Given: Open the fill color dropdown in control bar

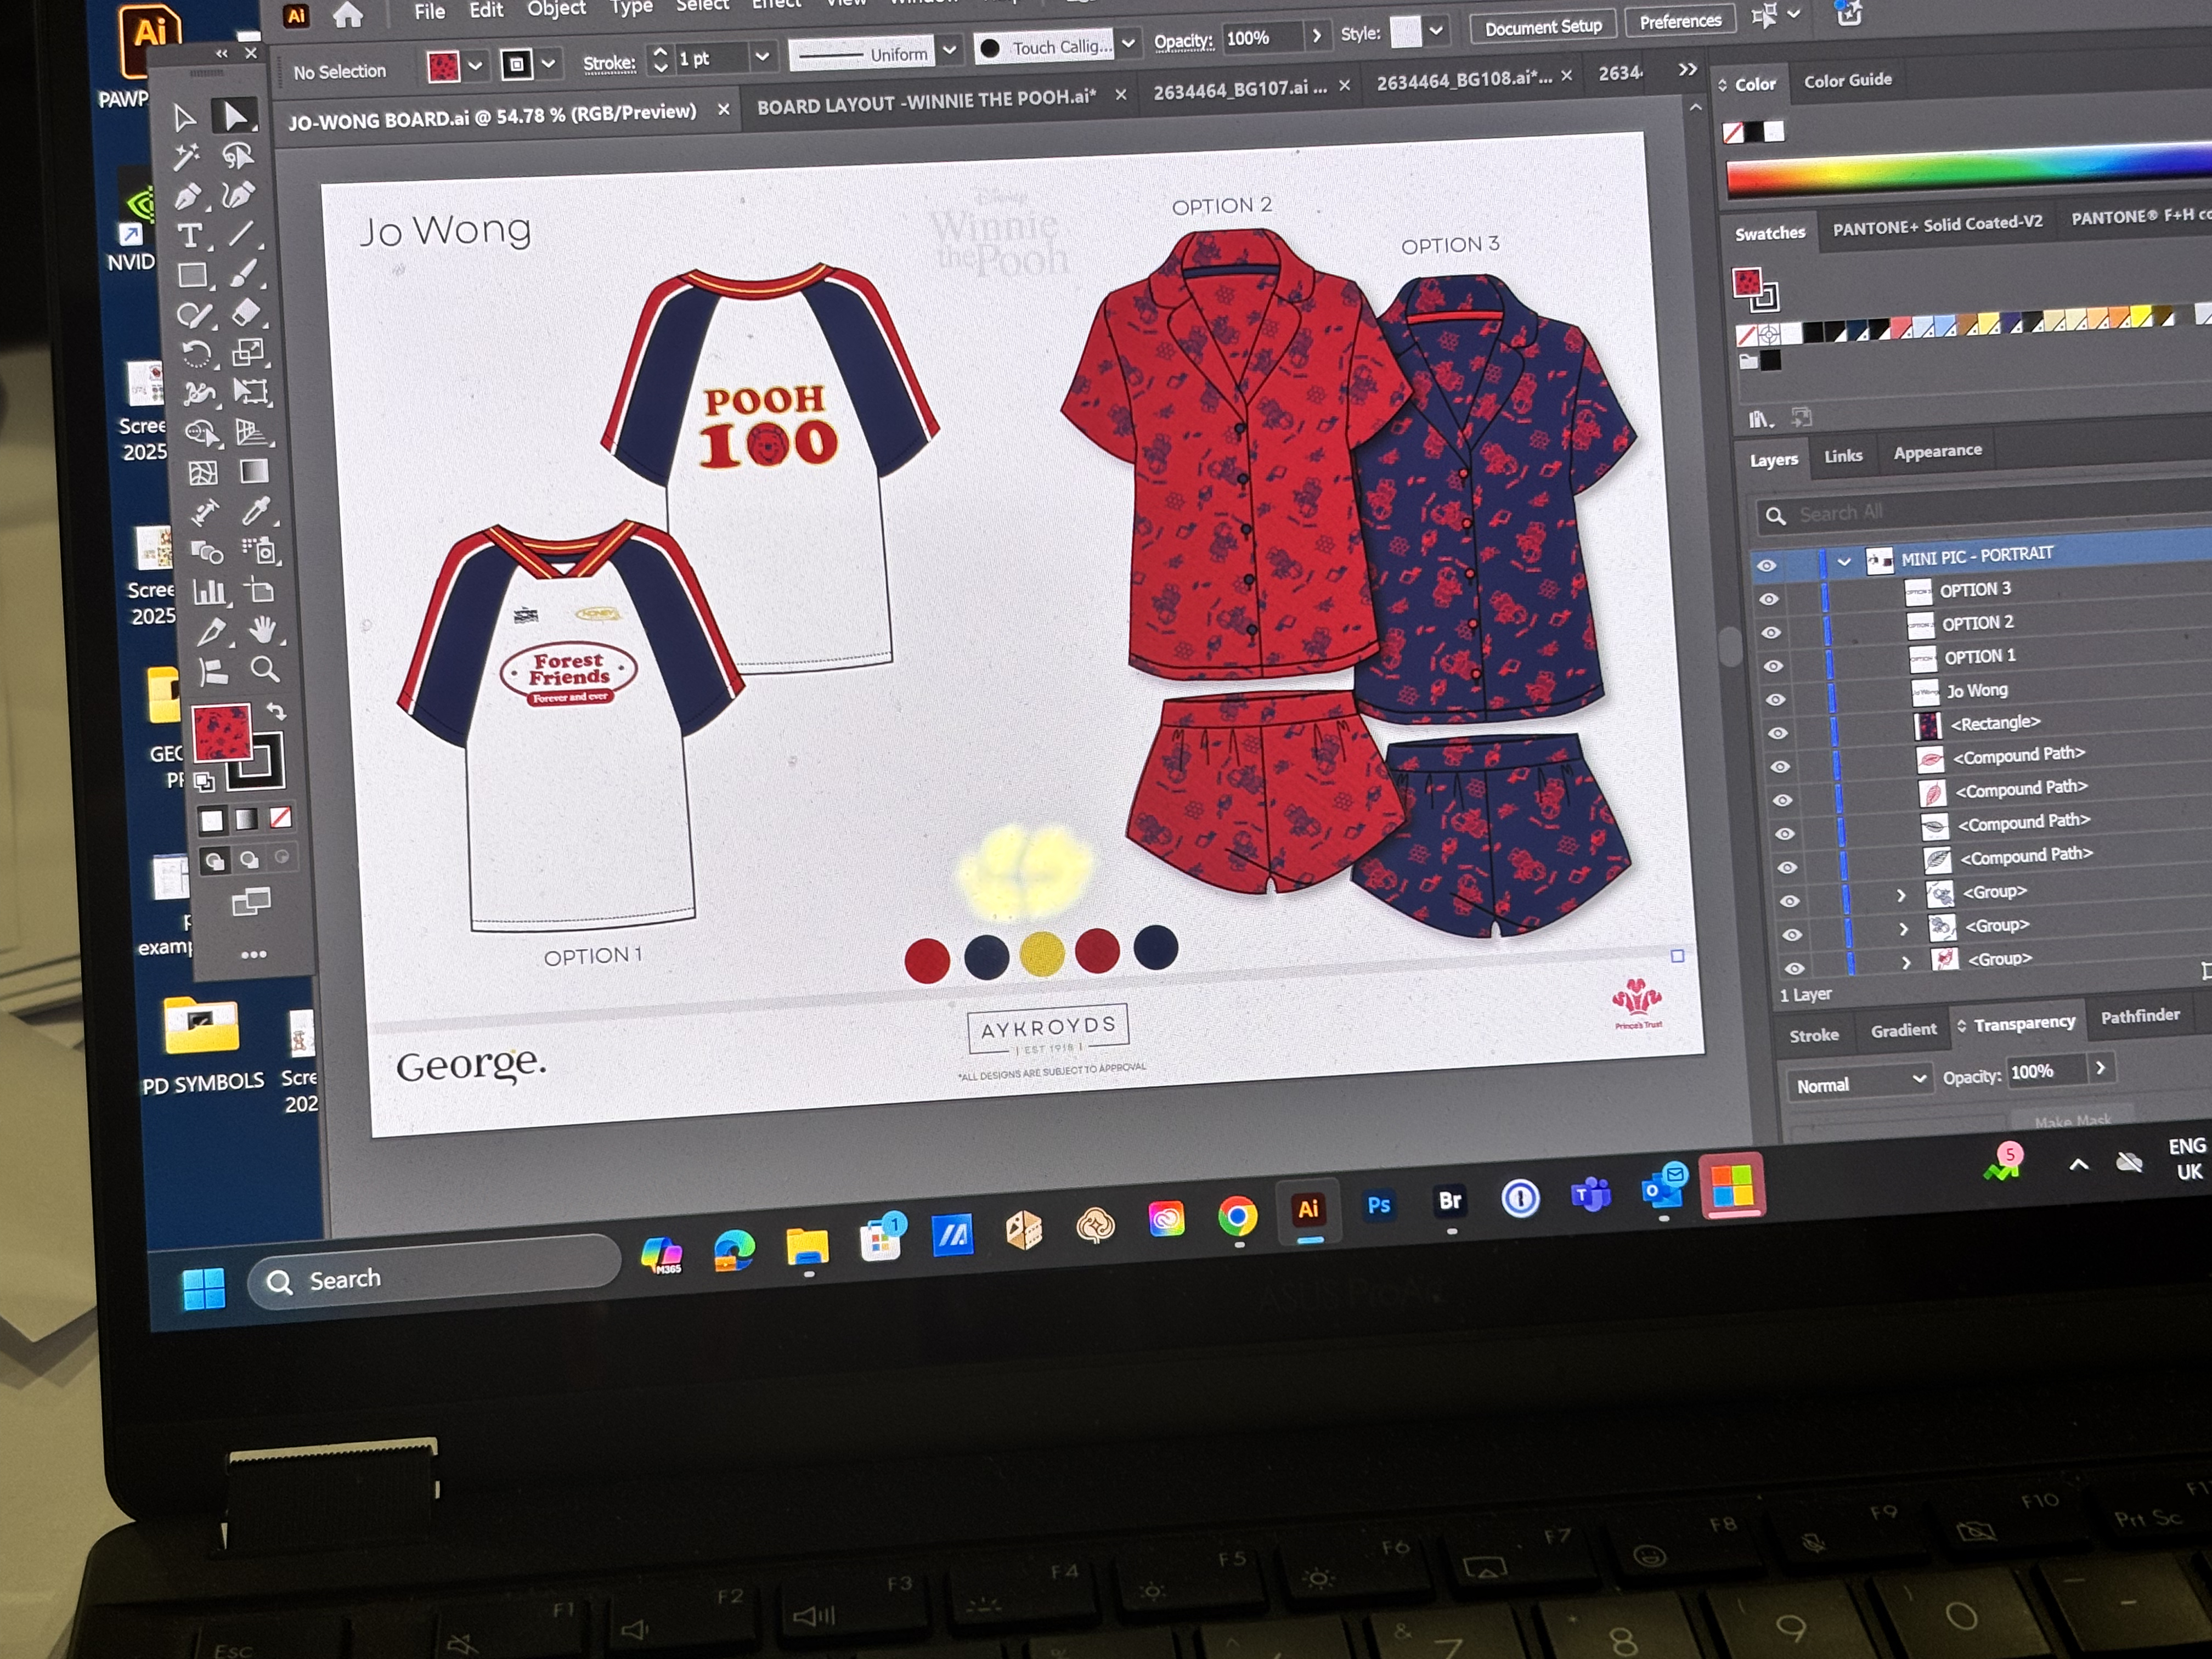Looking at the screenshot, I should pyautogui.click(x=476, y=66).
